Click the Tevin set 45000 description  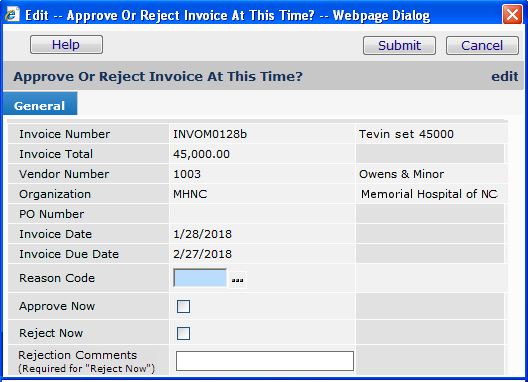coord(406,134)
